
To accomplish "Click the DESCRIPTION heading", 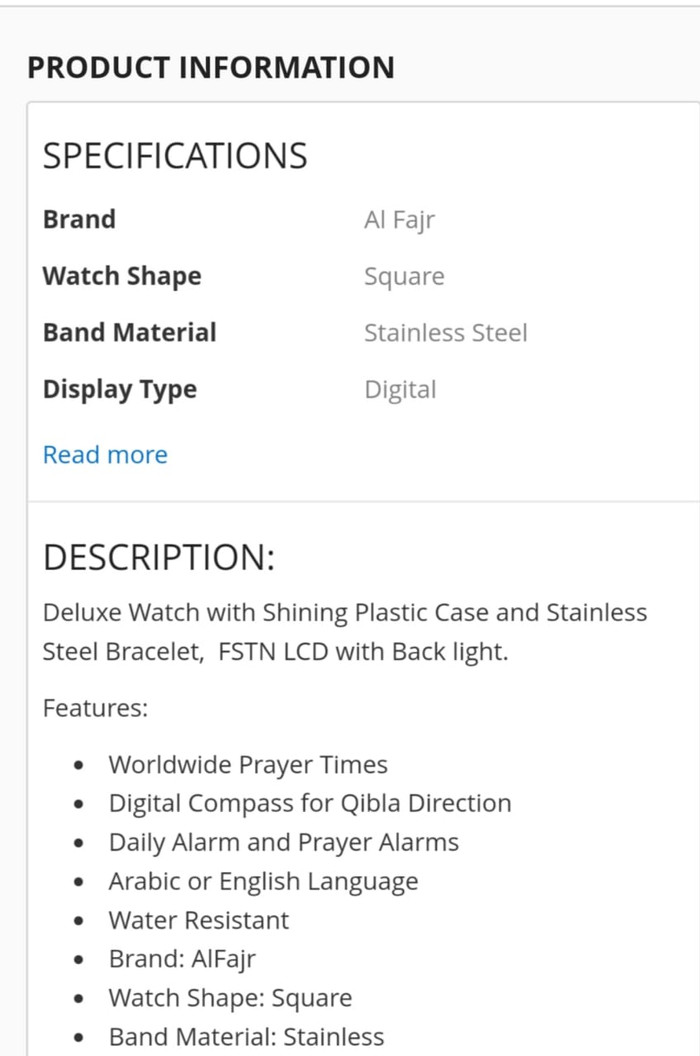I will click(x=159, y=558).
